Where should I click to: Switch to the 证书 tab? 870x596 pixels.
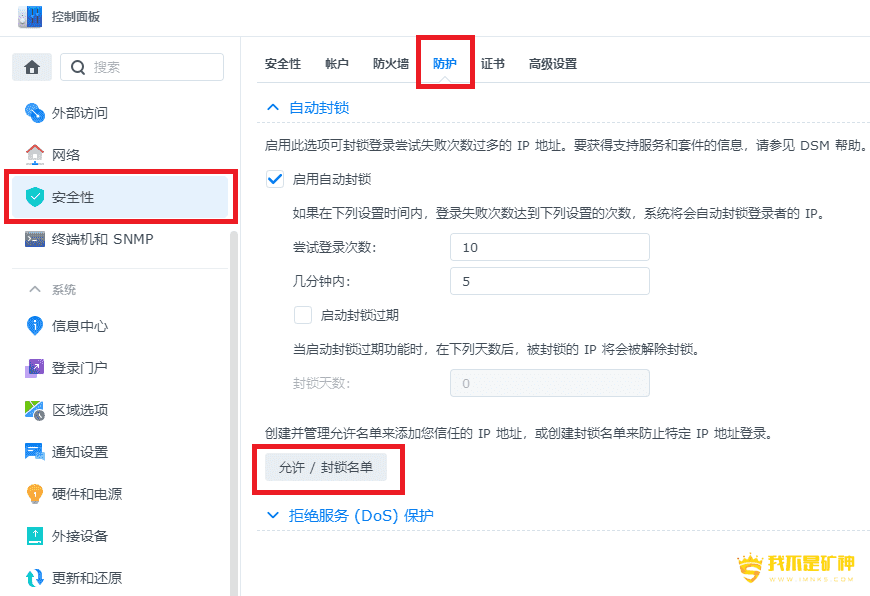click(x=492, y=64)
